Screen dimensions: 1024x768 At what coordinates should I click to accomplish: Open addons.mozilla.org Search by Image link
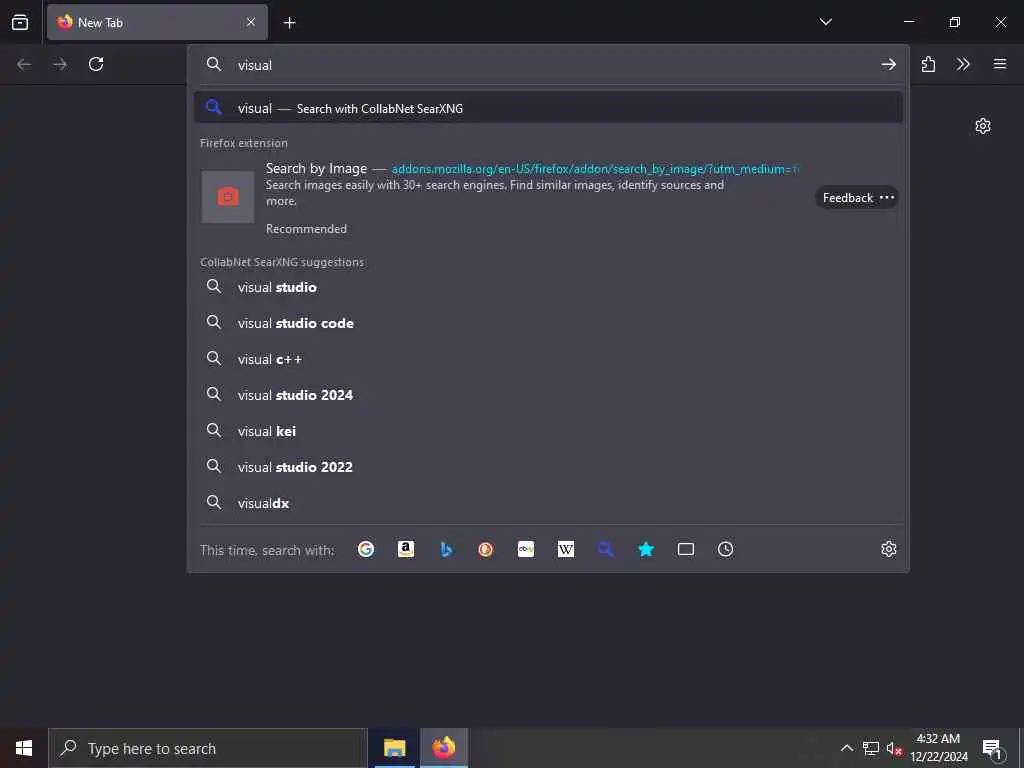click(594, 169)
